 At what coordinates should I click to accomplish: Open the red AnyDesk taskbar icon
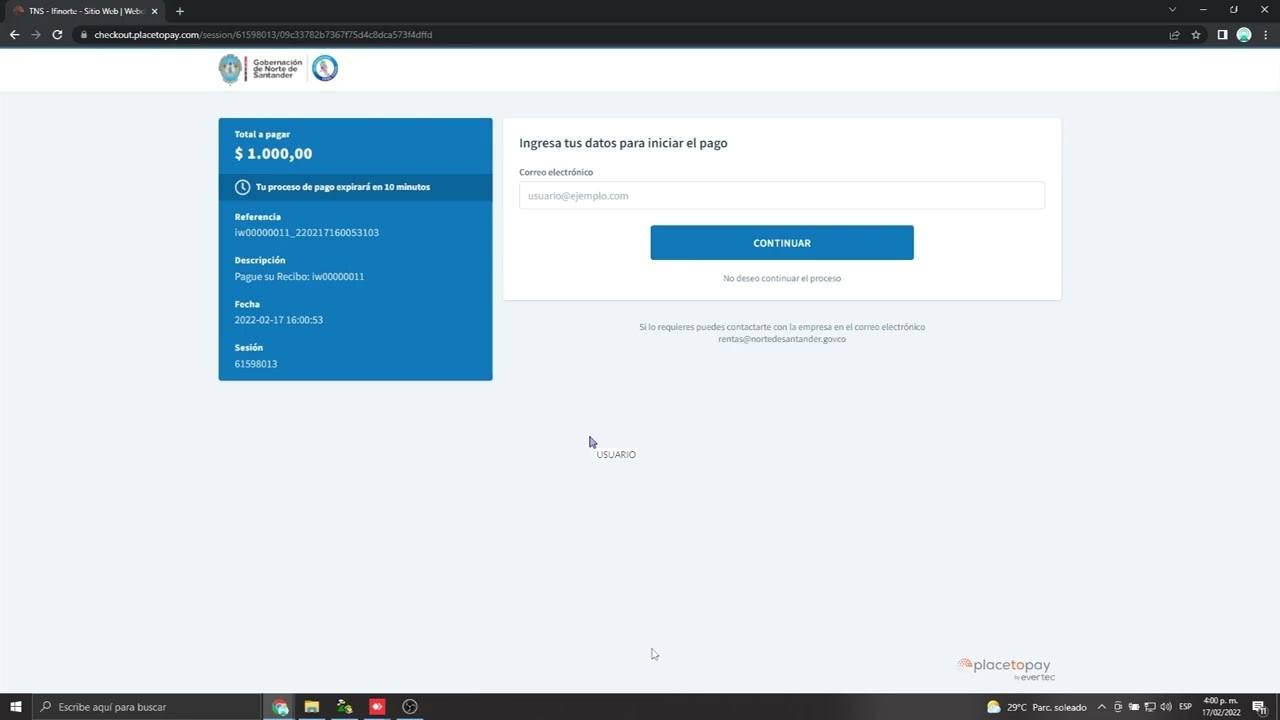pyautogui.click(x=377, y=707)
